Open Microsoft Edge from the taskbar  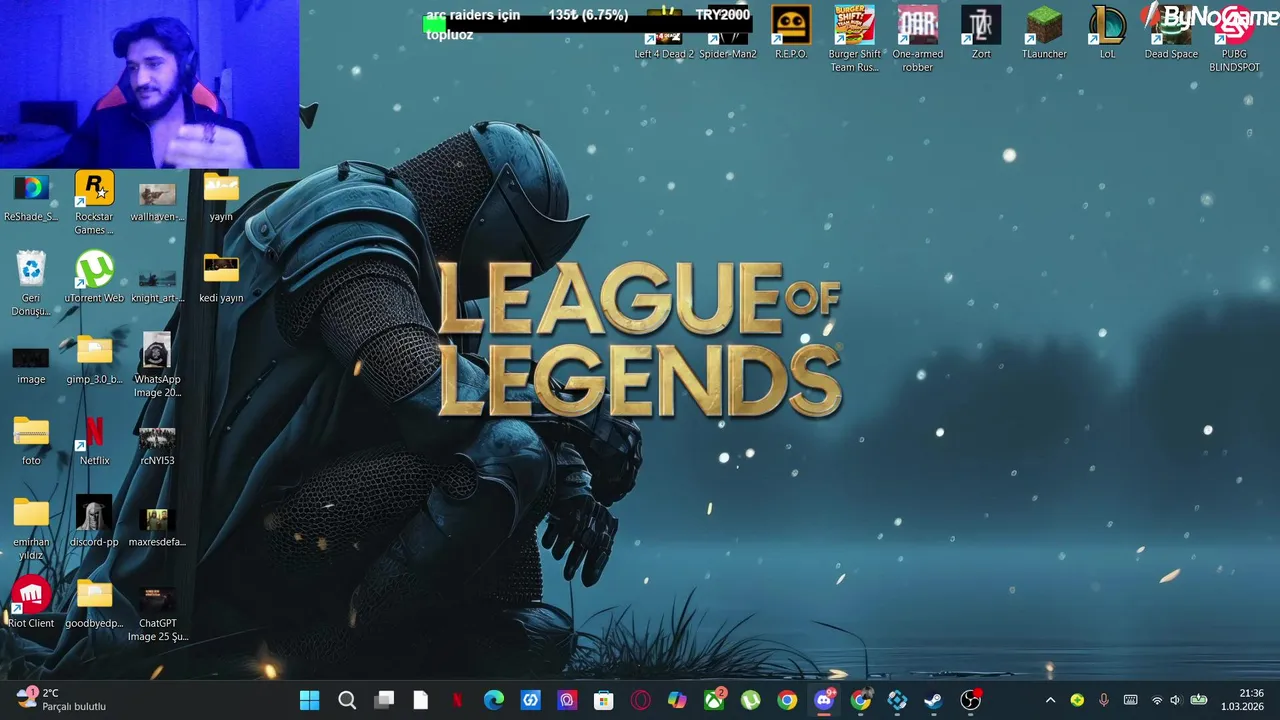pyautogui.click(x=494, y=700)
